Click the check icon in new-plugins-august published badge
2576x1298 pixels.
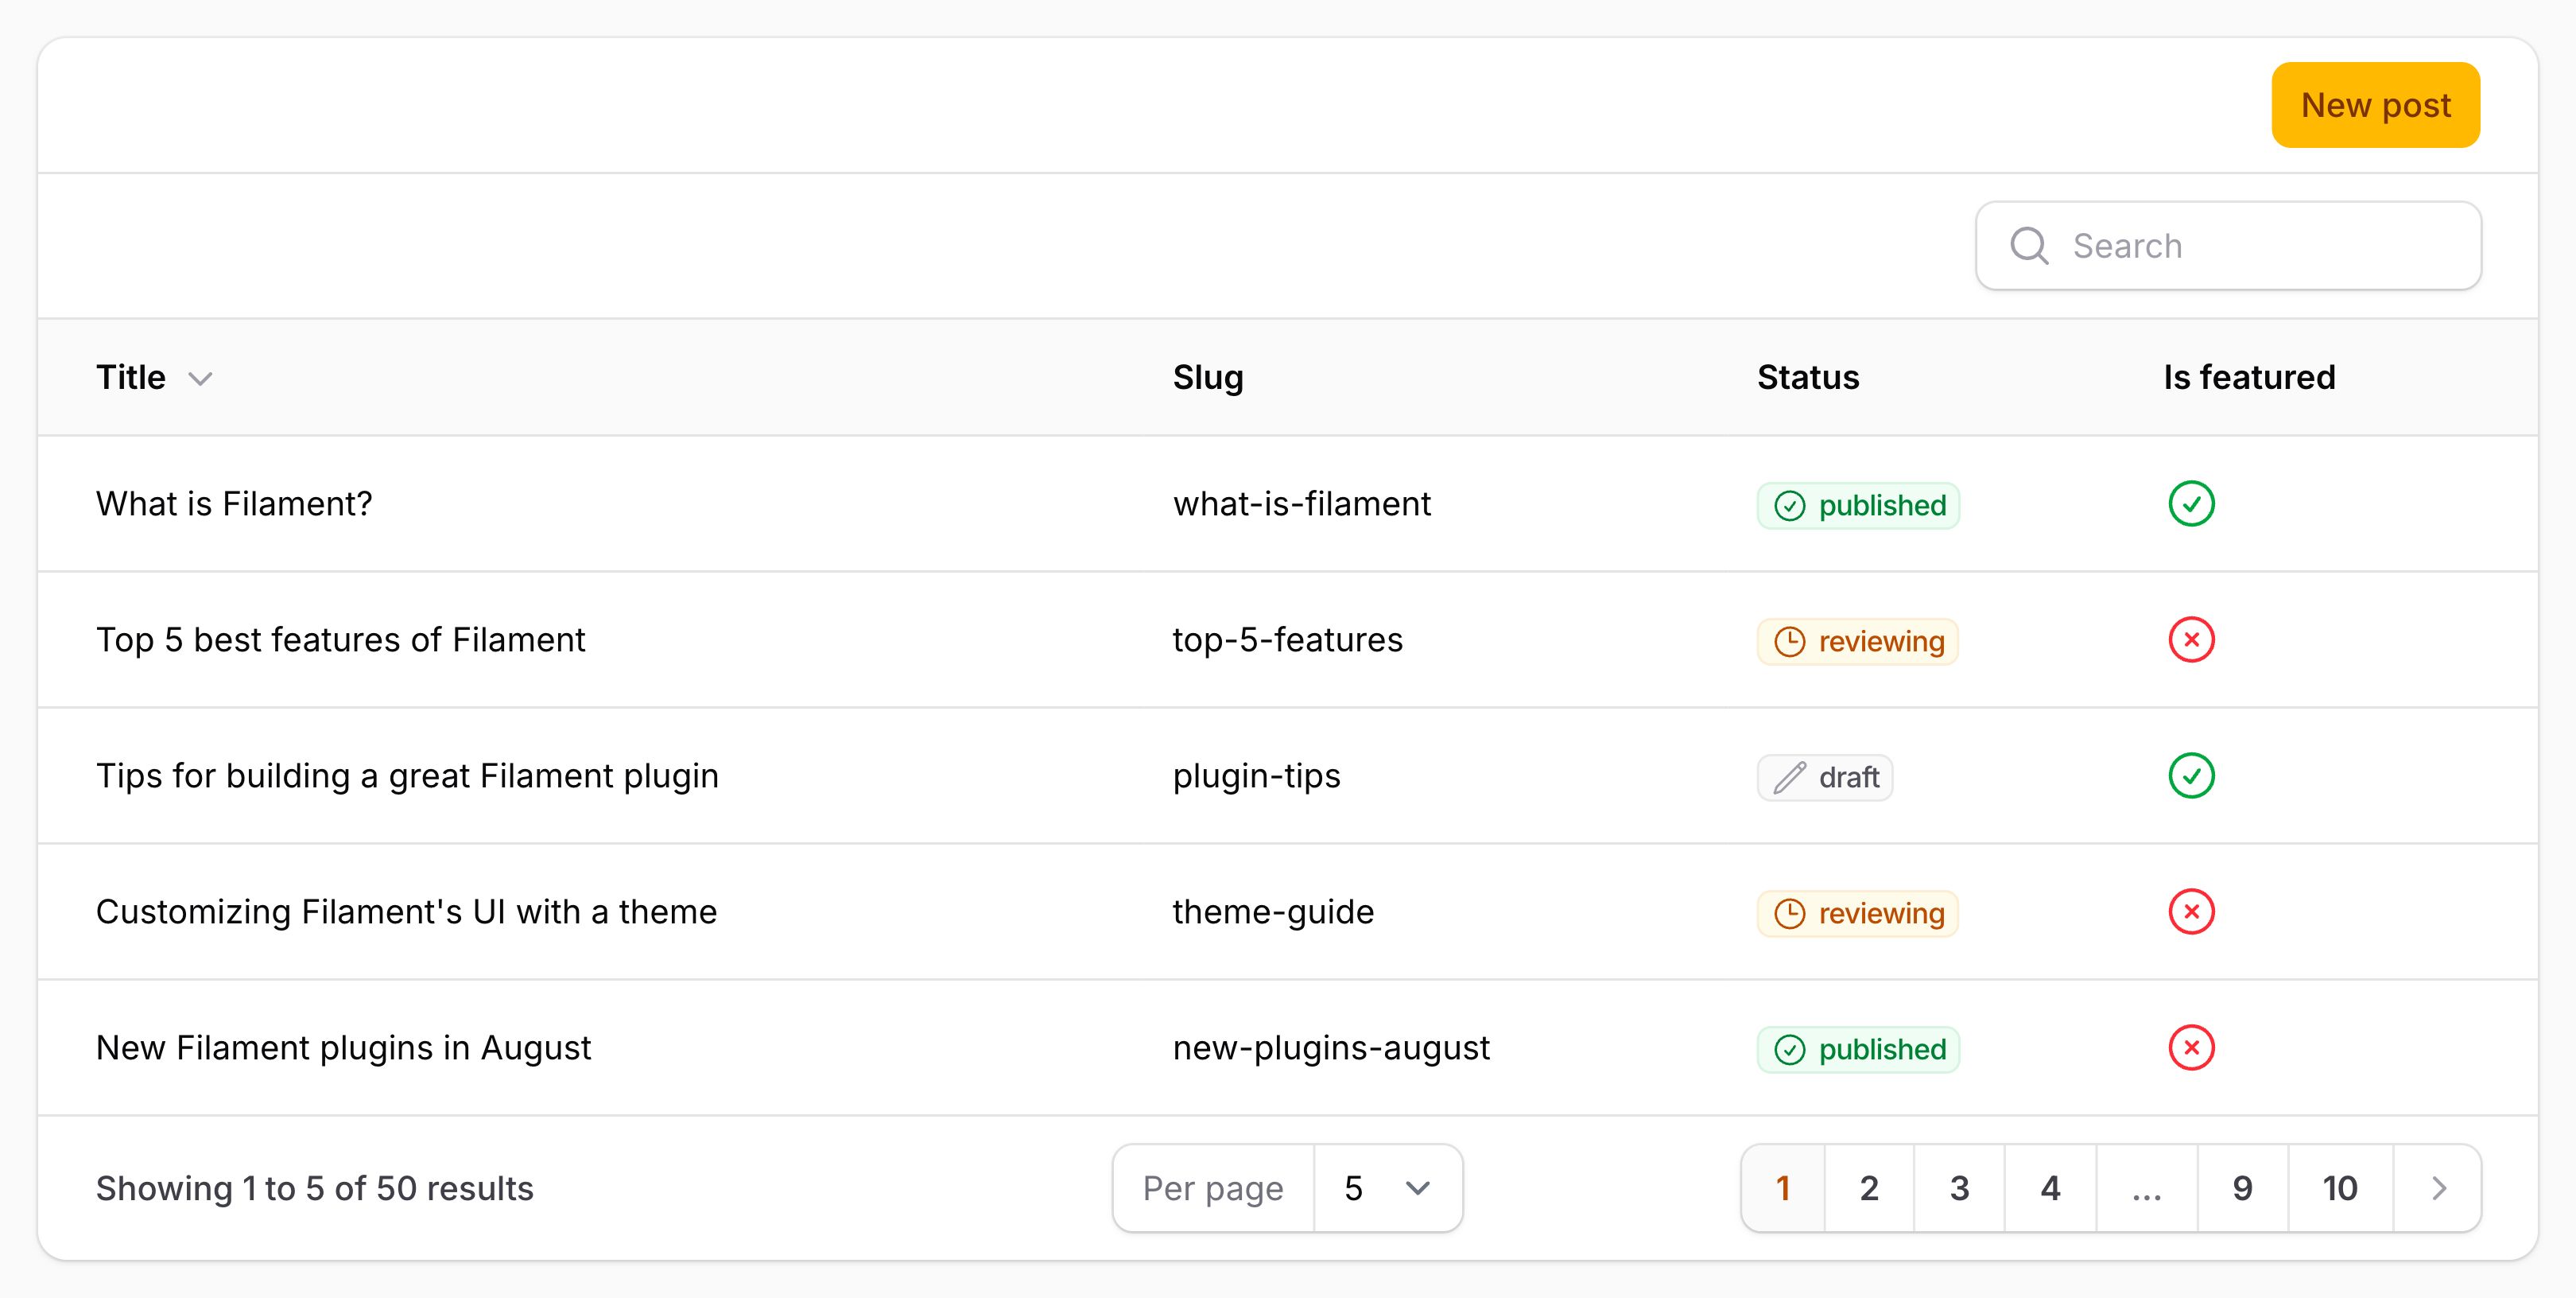(1789, 1049)
